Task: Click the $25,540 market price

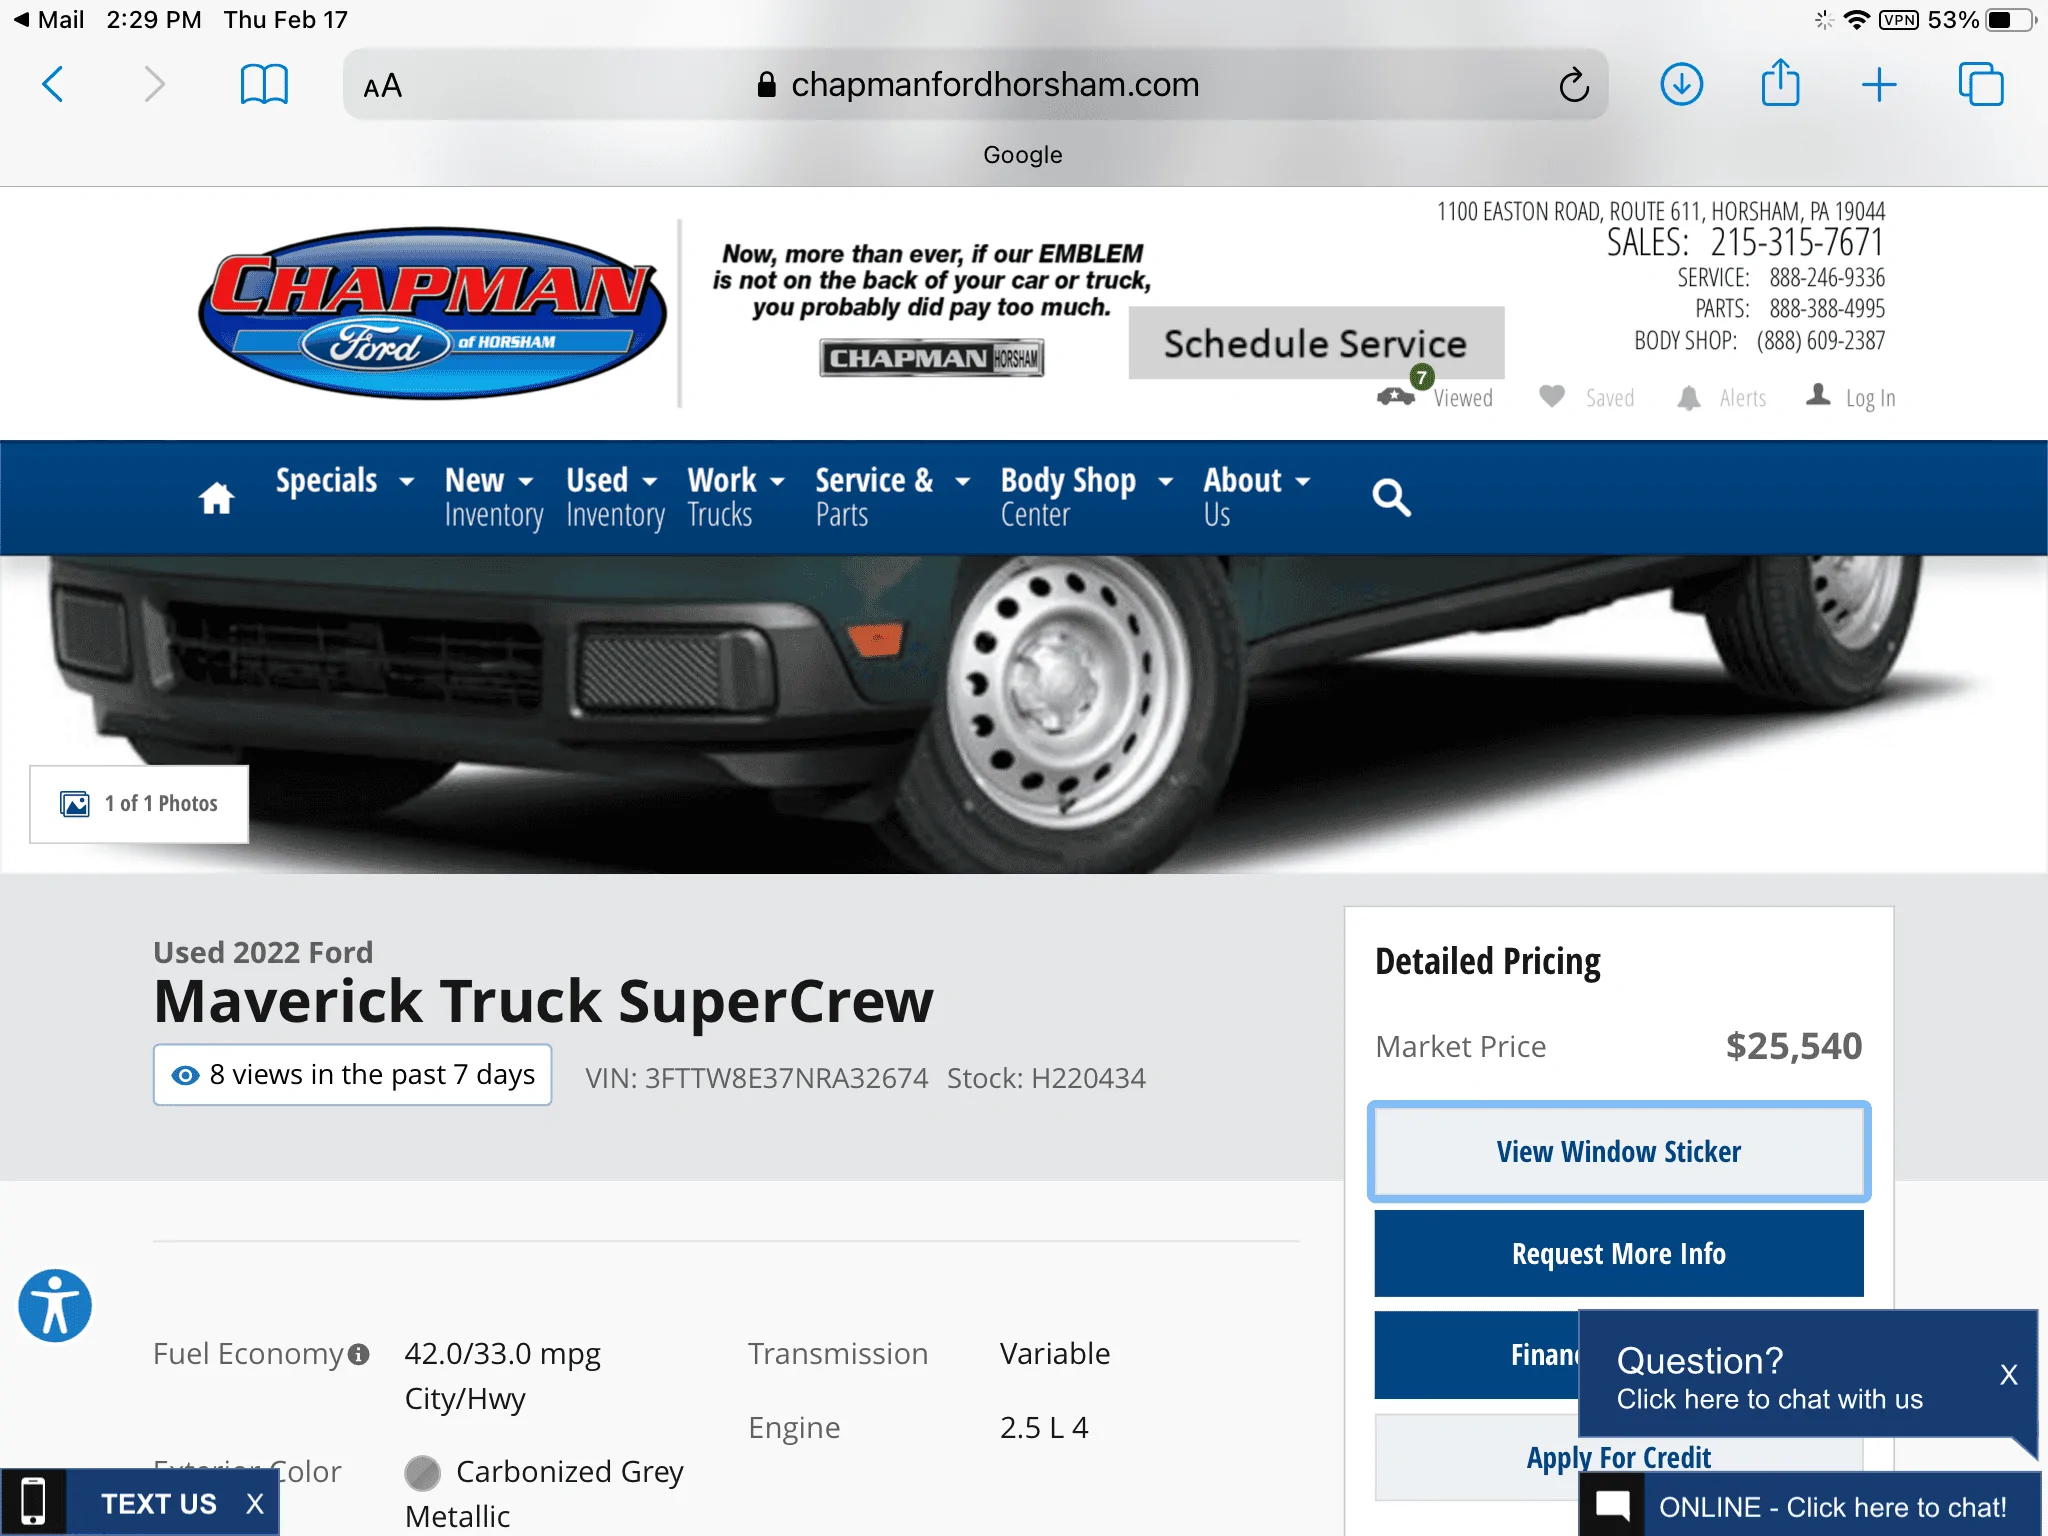Action: (1793, 1046)
